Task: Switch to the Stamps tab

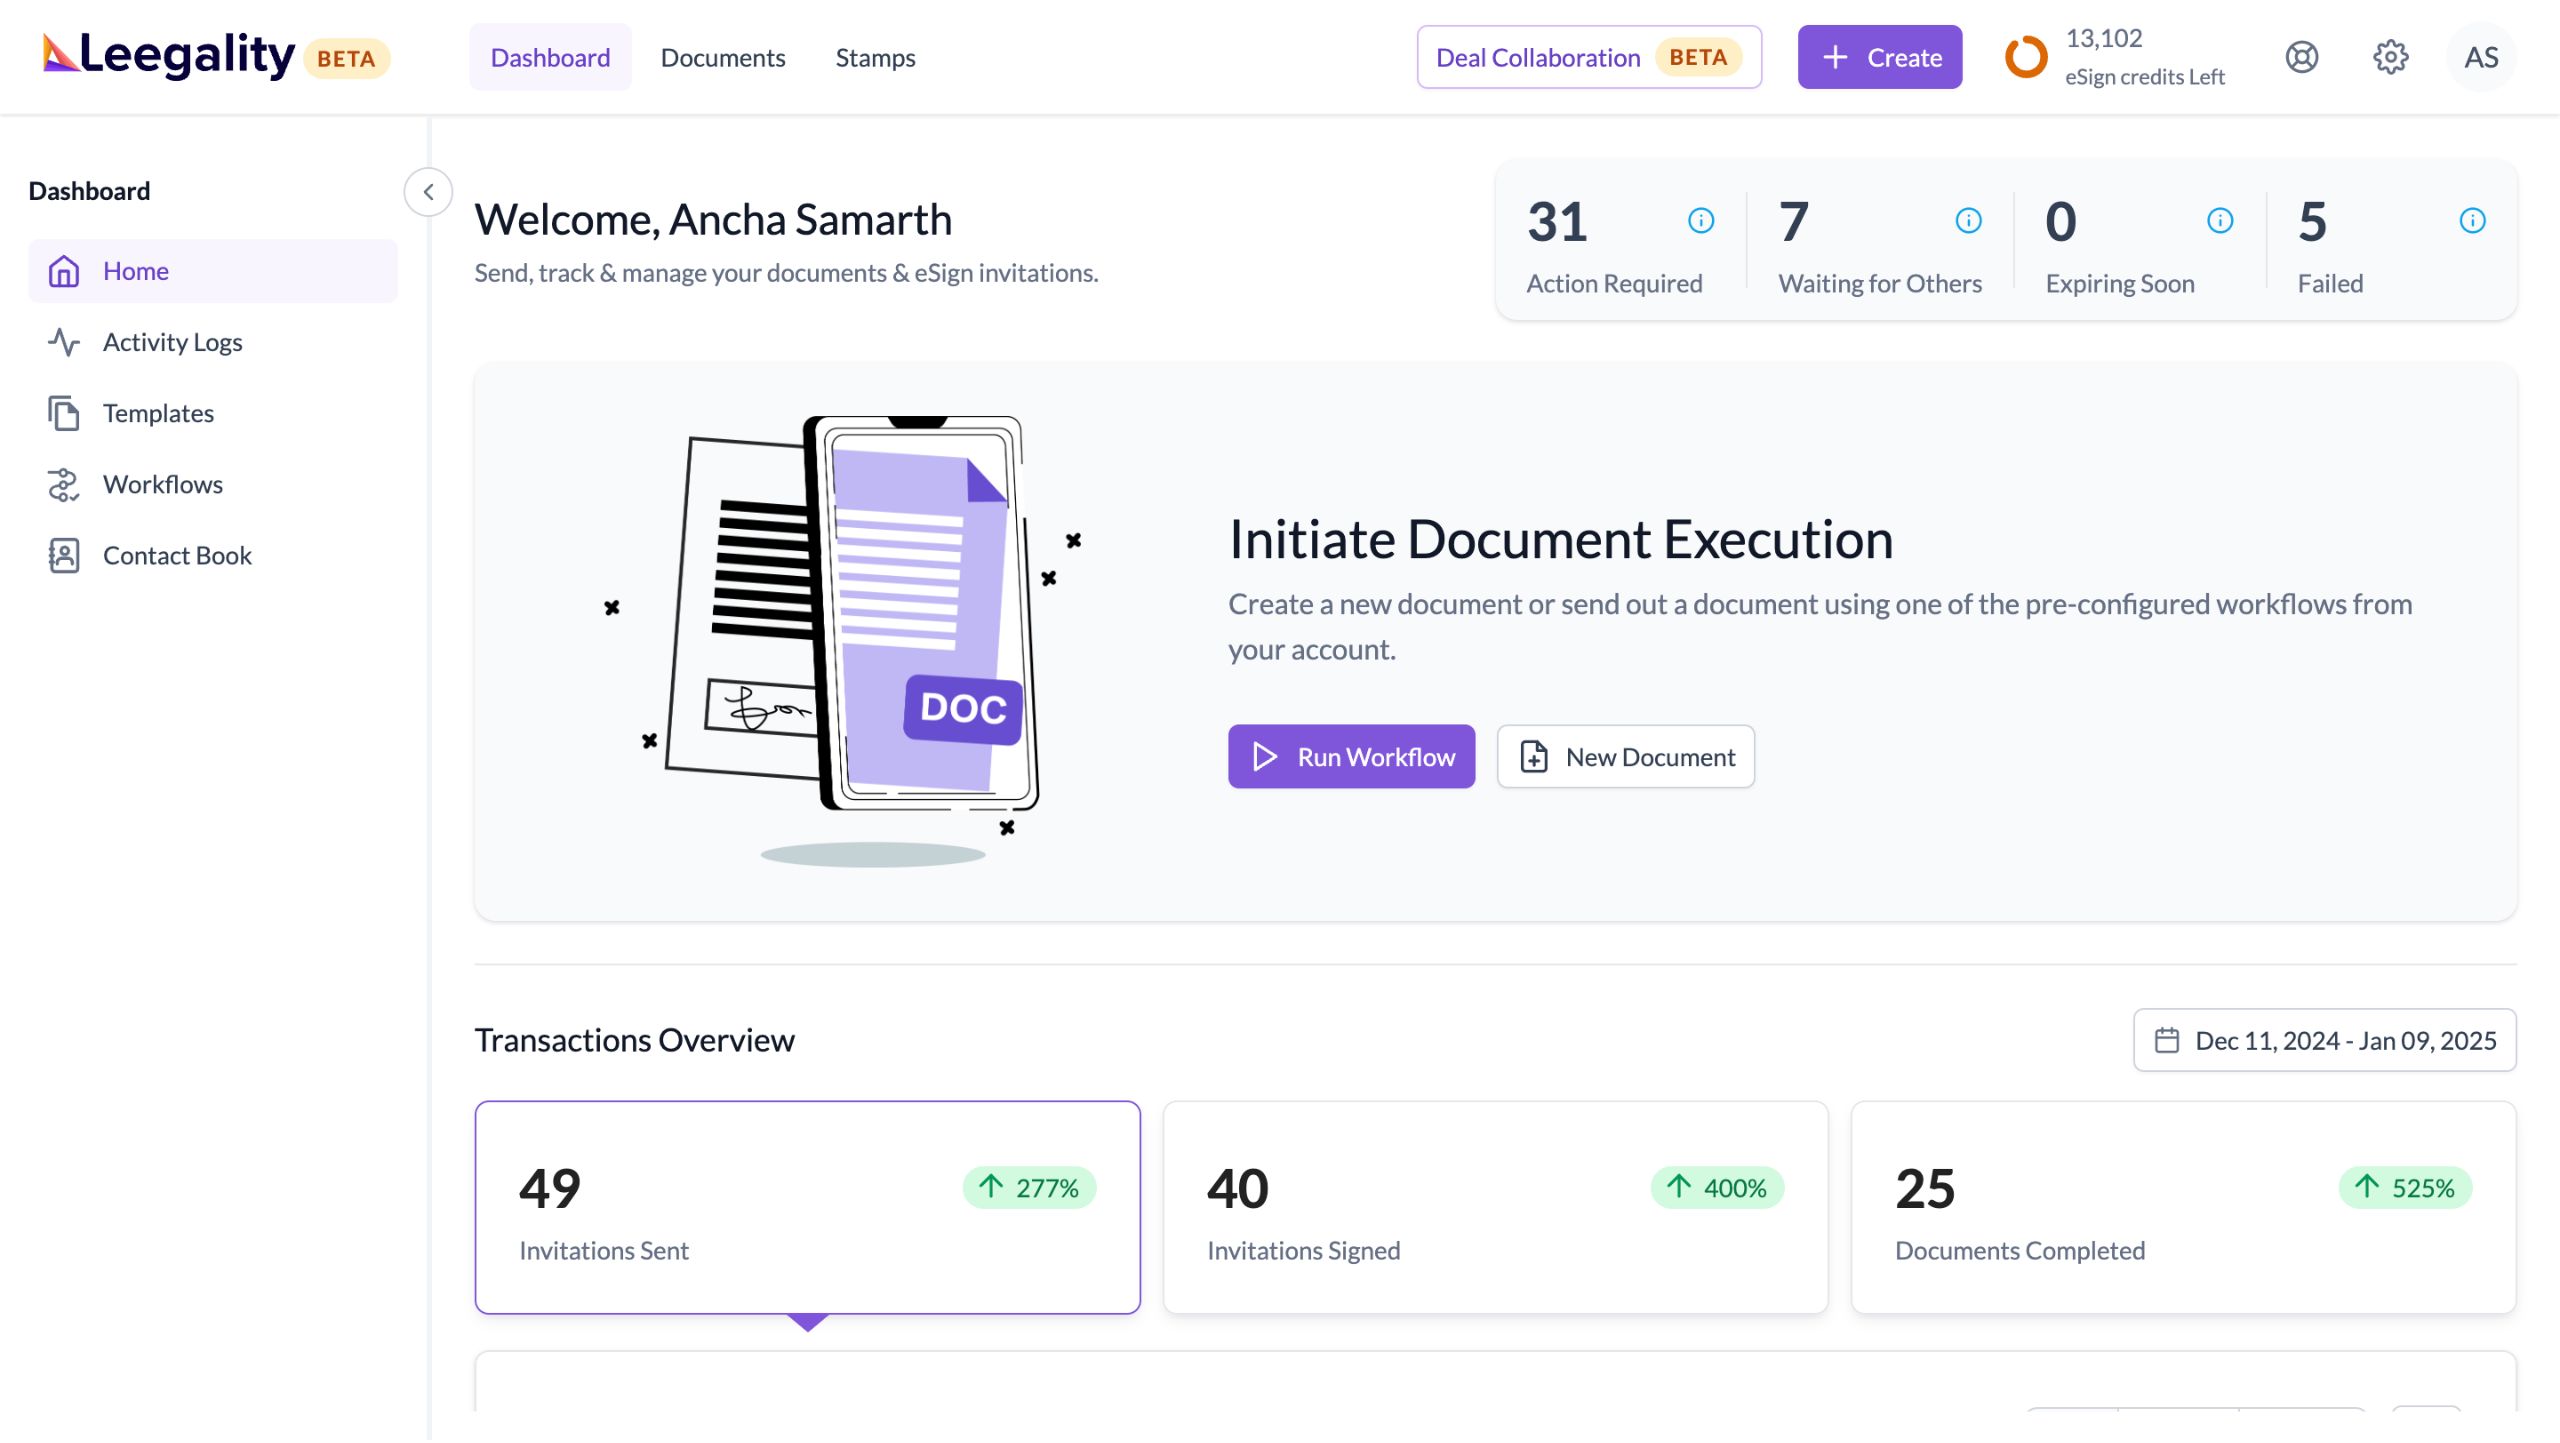Action: click(875, 58)
